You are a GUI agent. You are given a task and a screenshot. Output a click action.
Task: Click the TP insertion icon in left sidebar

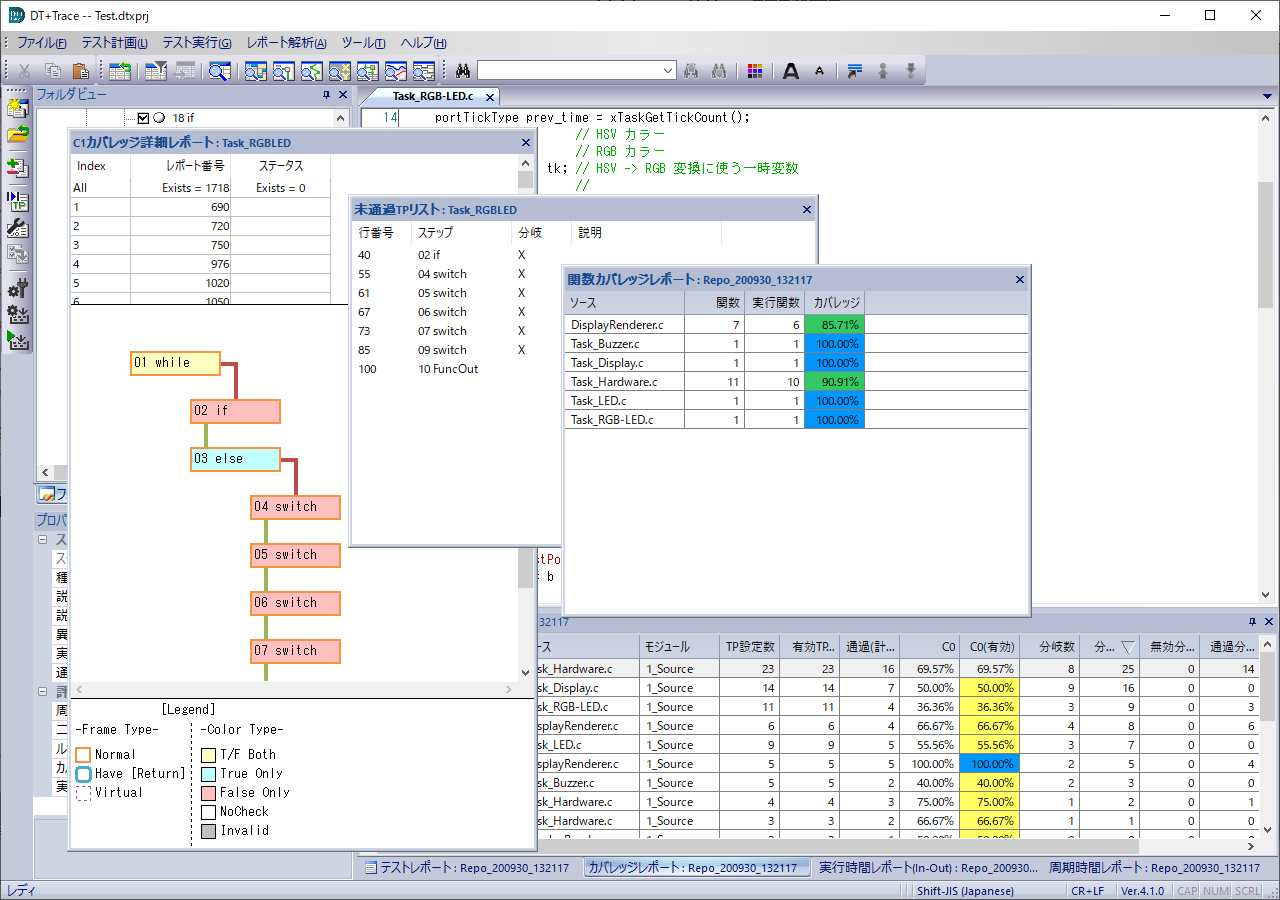coord(18,201)
